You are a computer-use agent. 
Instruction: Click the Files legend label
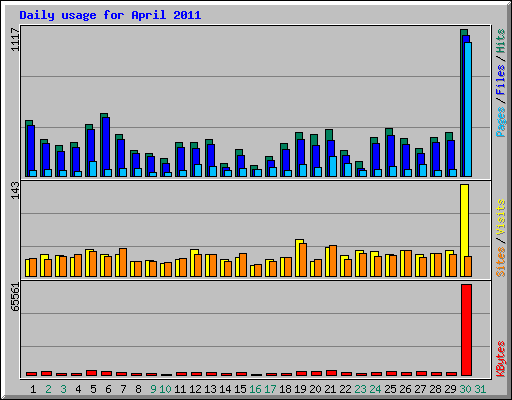(501, 80)
